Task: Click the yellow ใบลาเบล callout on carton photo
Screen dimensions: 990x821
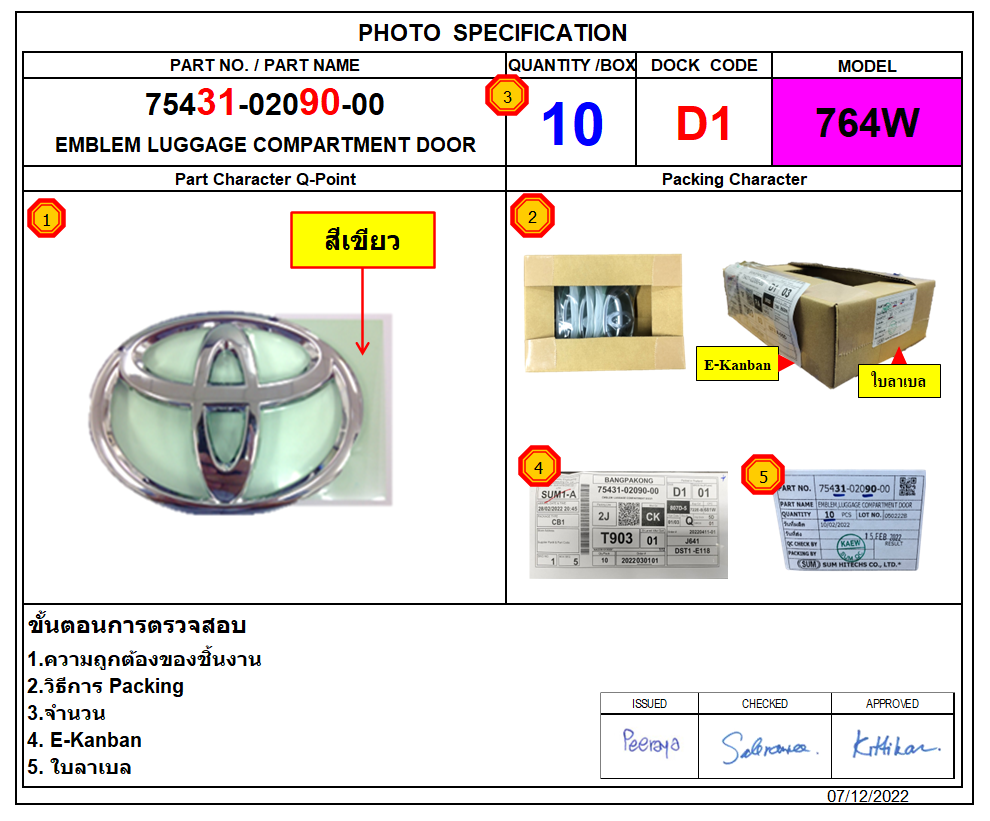Action: [899, 381]
